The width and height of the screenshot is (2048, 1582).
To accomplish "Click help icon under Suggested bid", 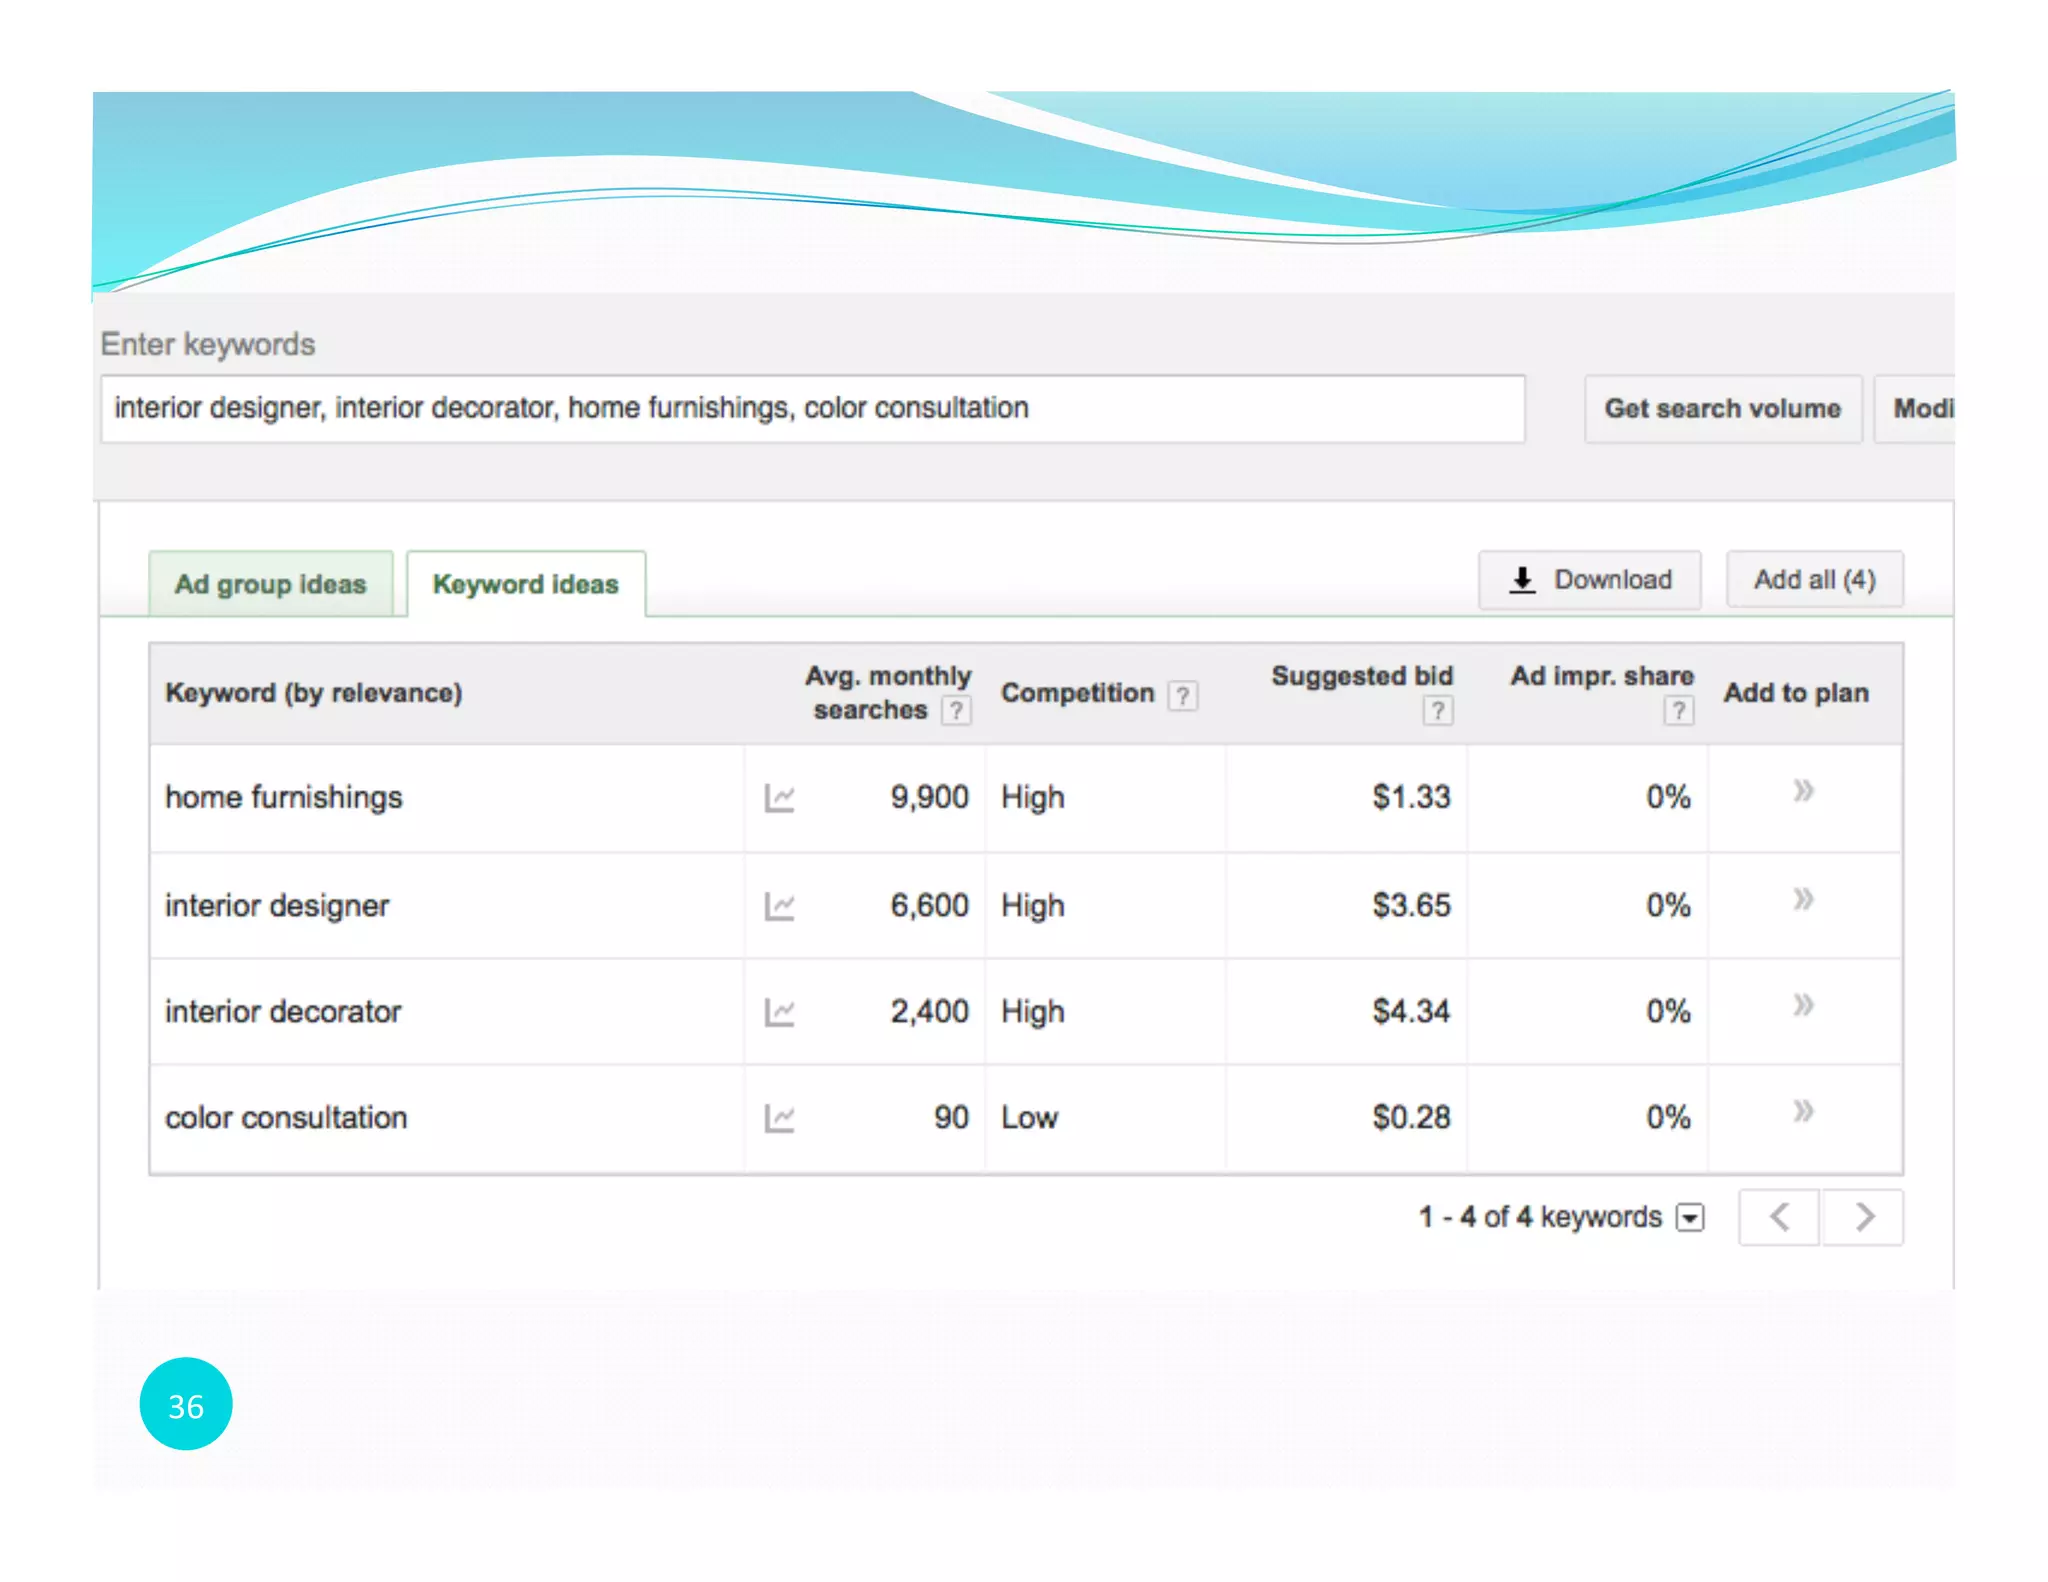I will click(x=1437, y=711).
